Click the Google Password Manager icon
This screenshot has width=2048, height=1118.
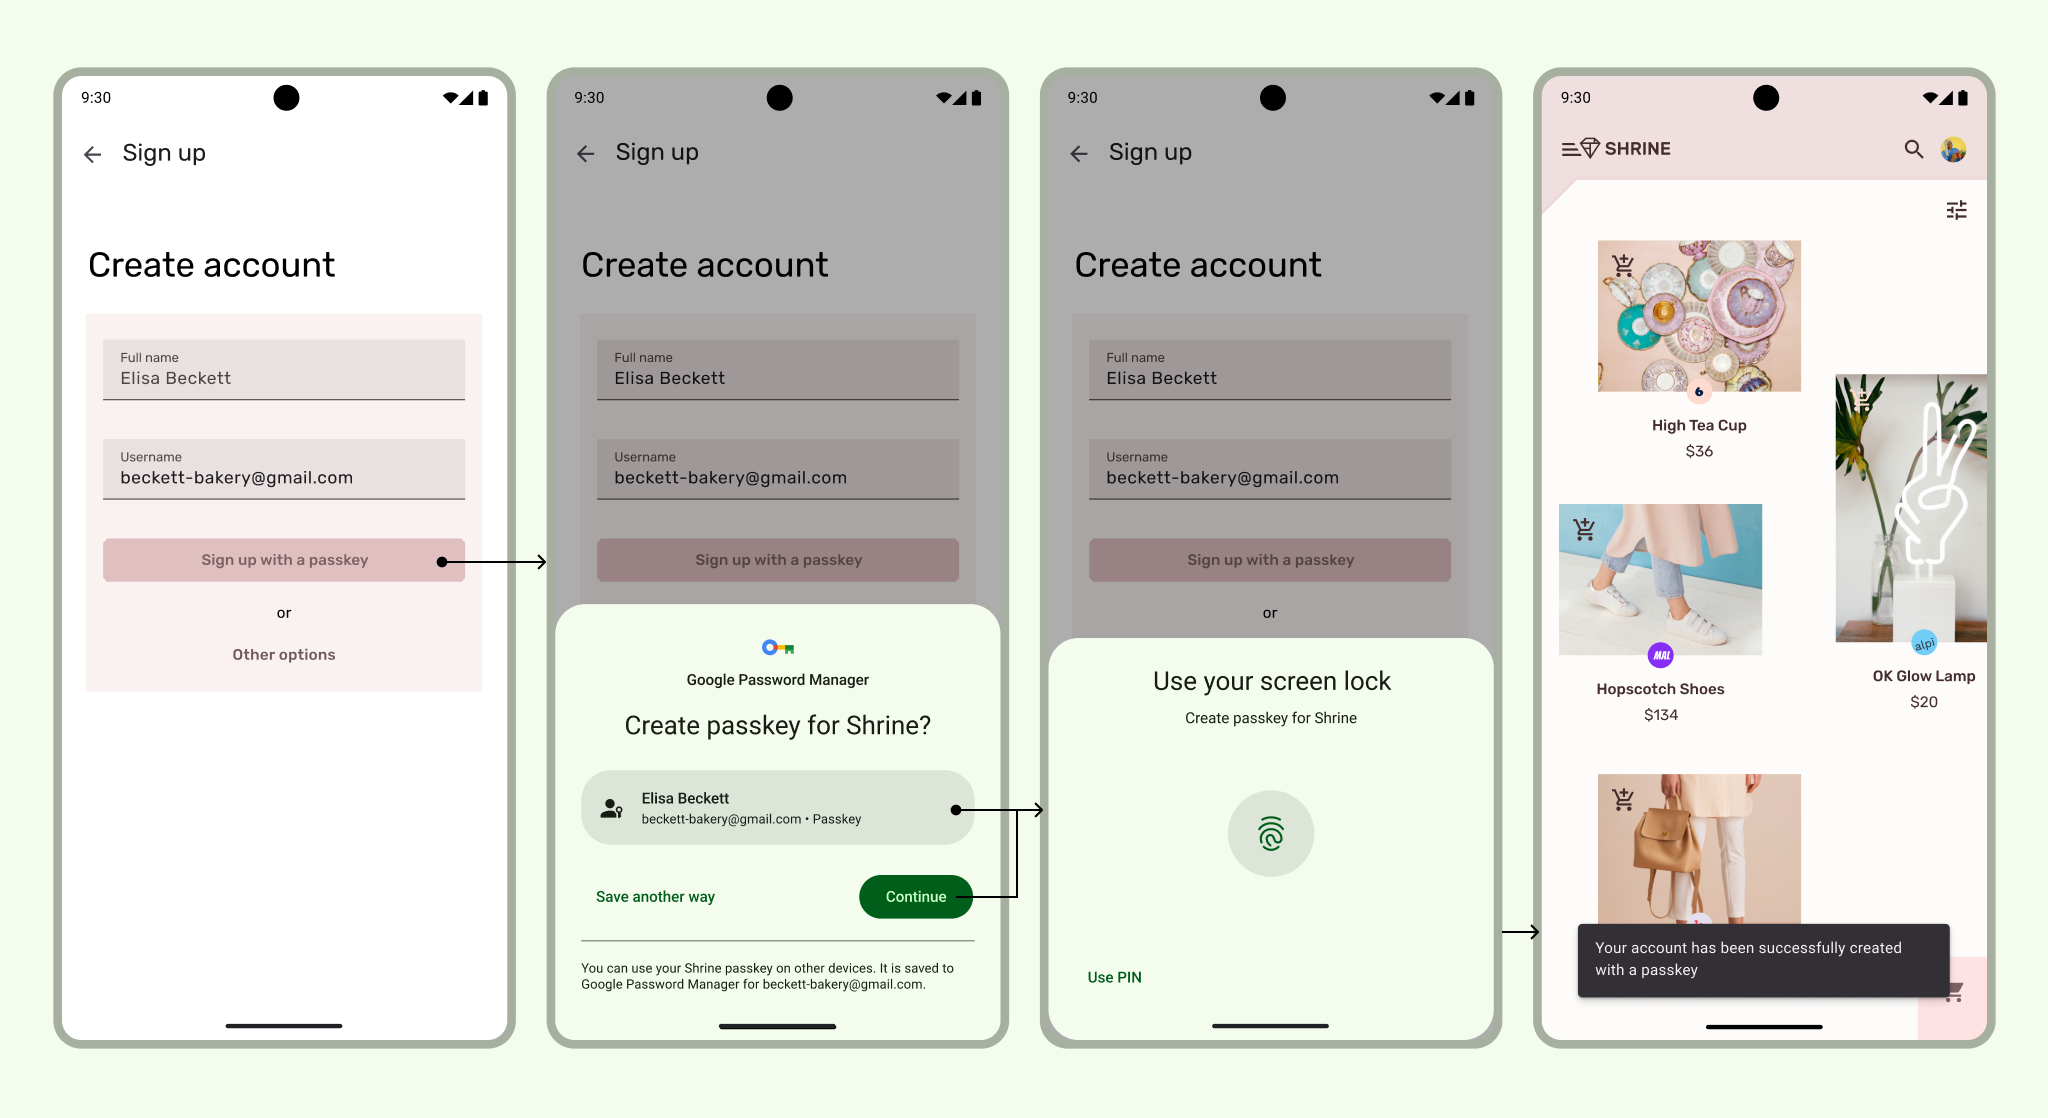pyautogui.click(x=778, y=646)
